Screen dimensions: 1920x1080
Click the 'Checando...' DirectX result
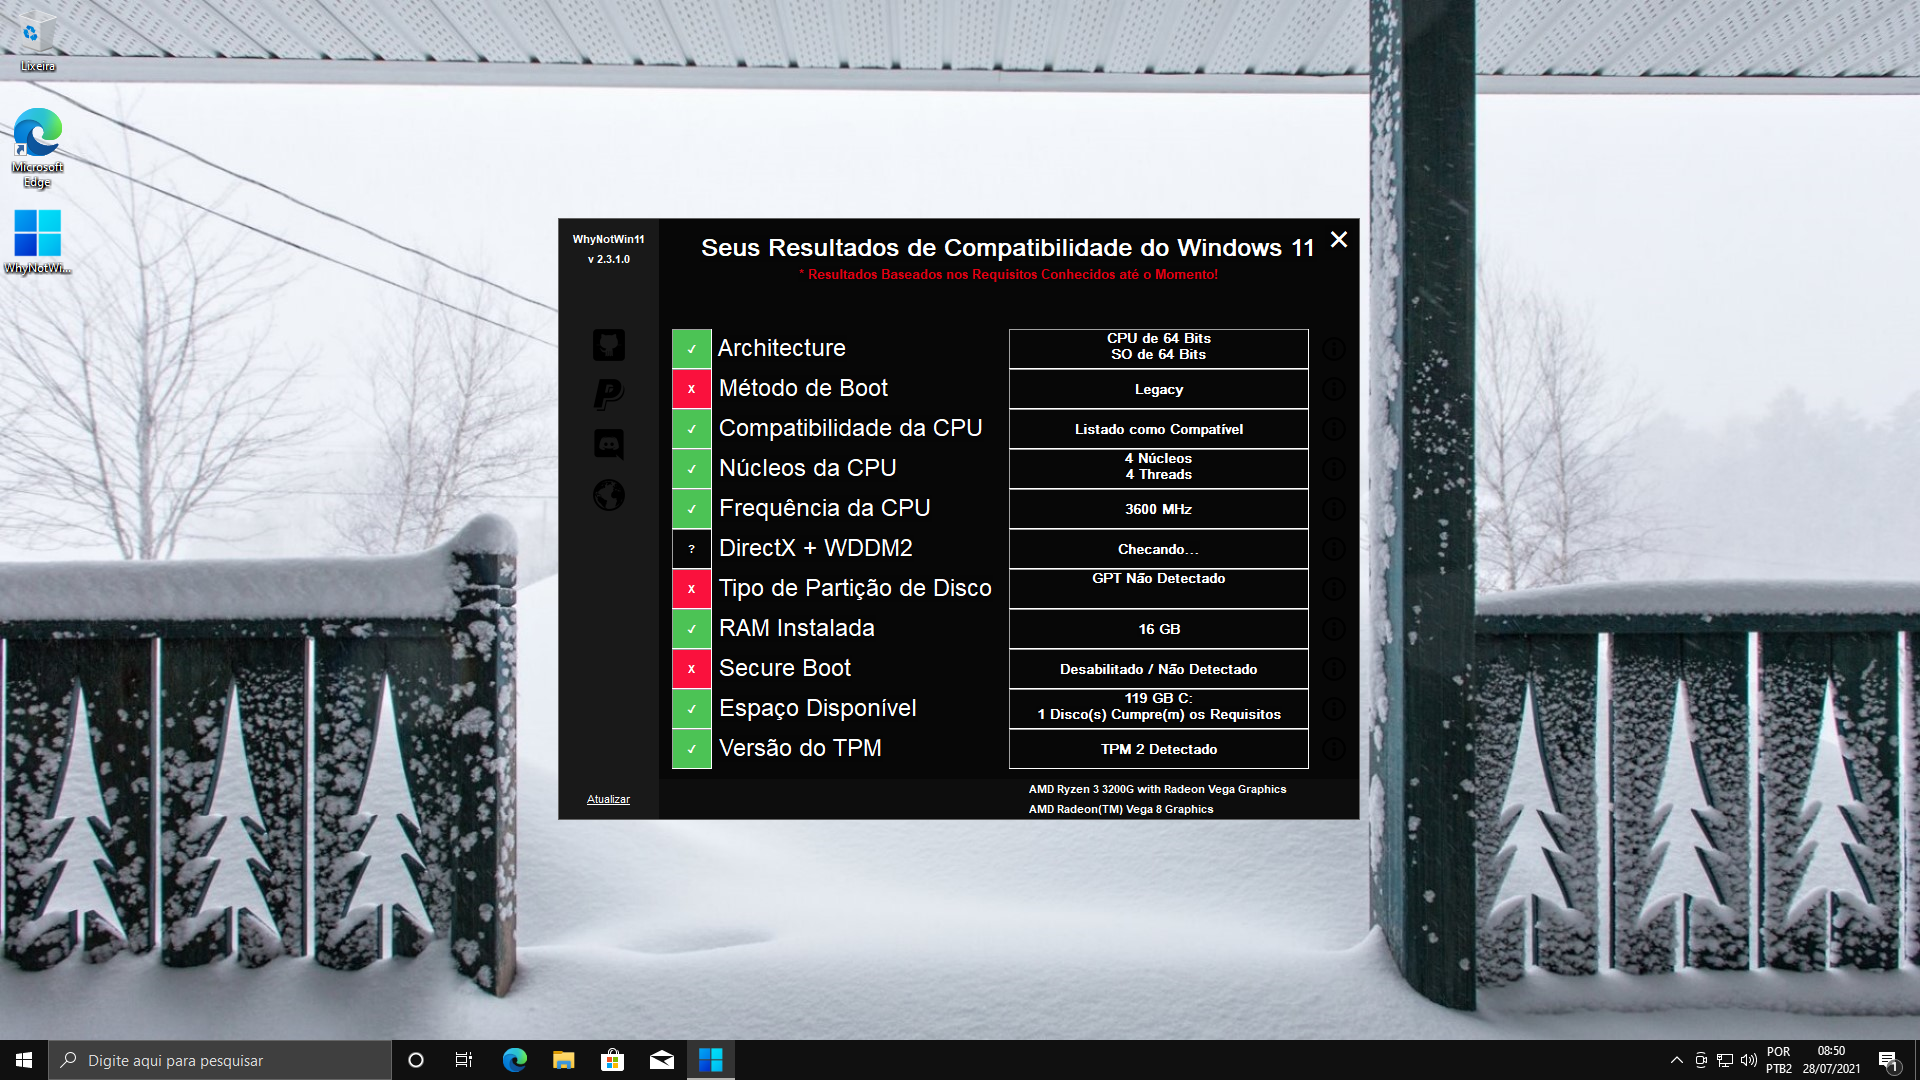pyautogui.click(x=1159, y=549)
